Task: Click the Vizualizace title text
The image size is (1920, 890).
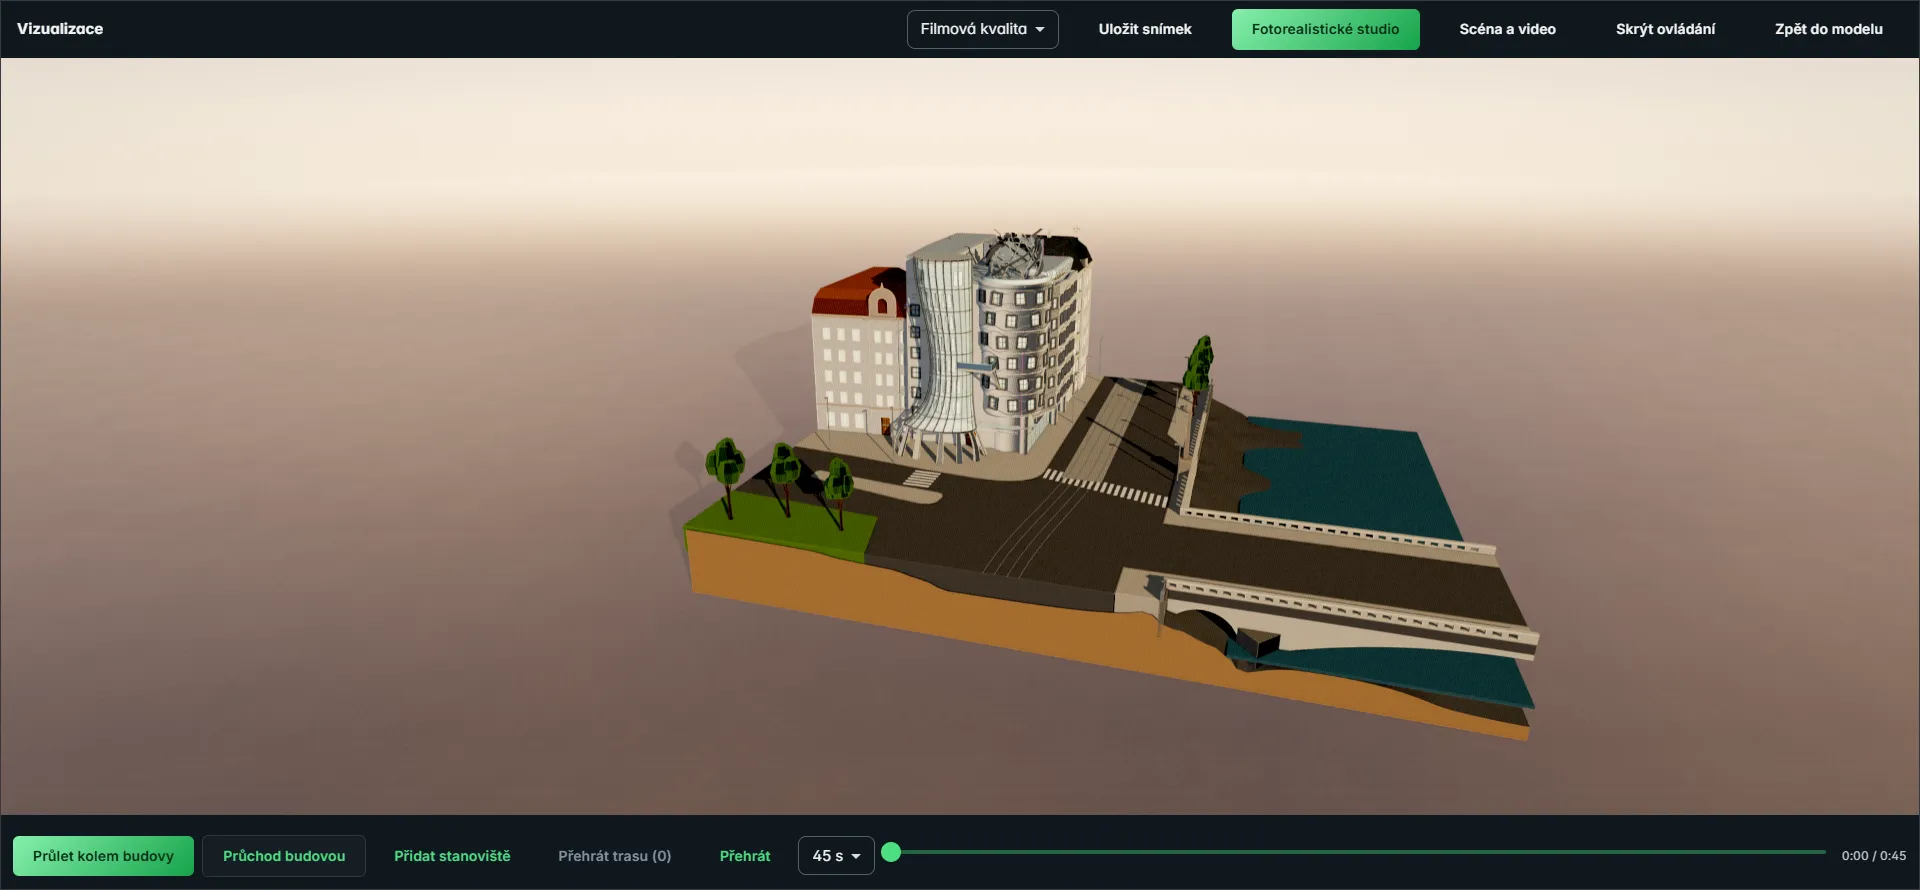Action: [60, 29]
